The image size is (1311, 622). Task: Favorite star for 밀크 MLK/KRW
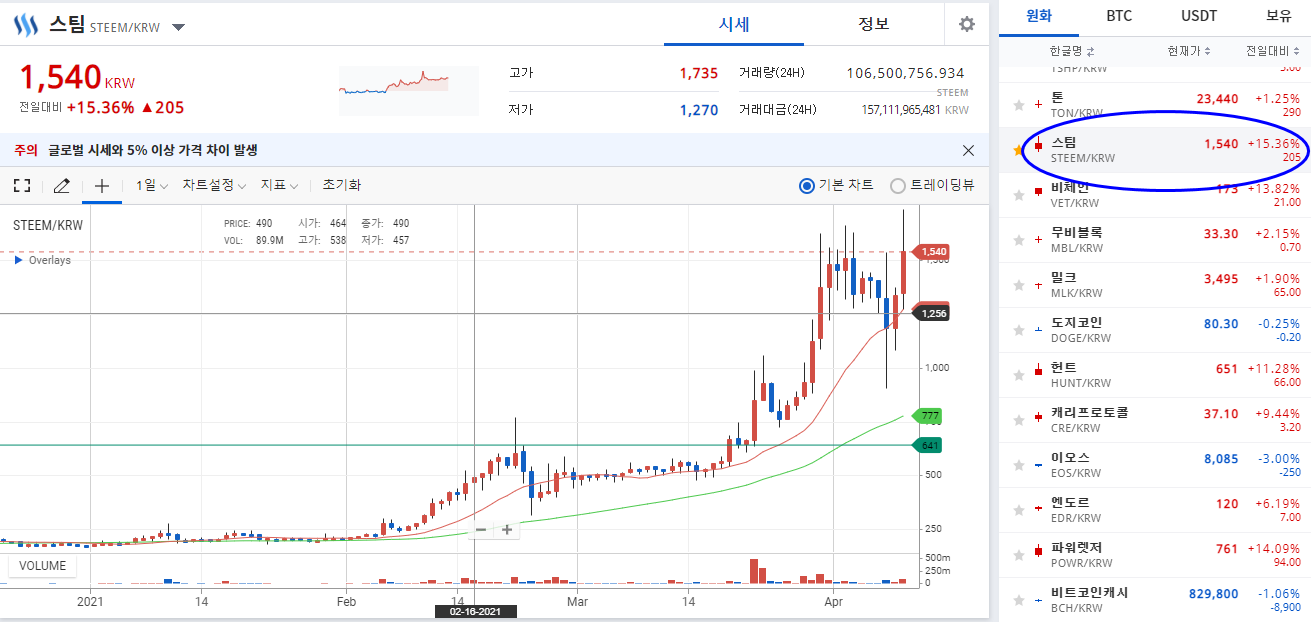1019,284
